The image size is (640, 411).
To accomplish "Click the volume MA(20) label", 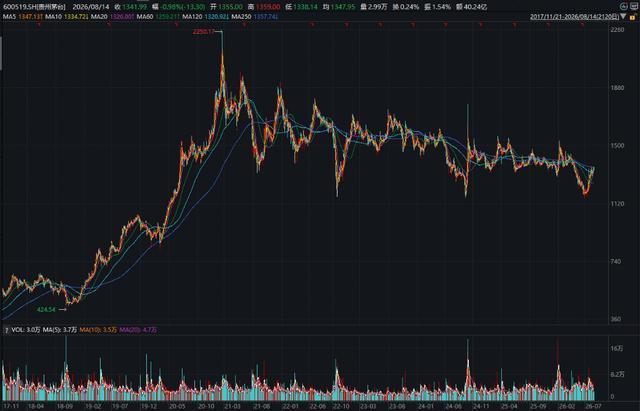I will 138,330.
